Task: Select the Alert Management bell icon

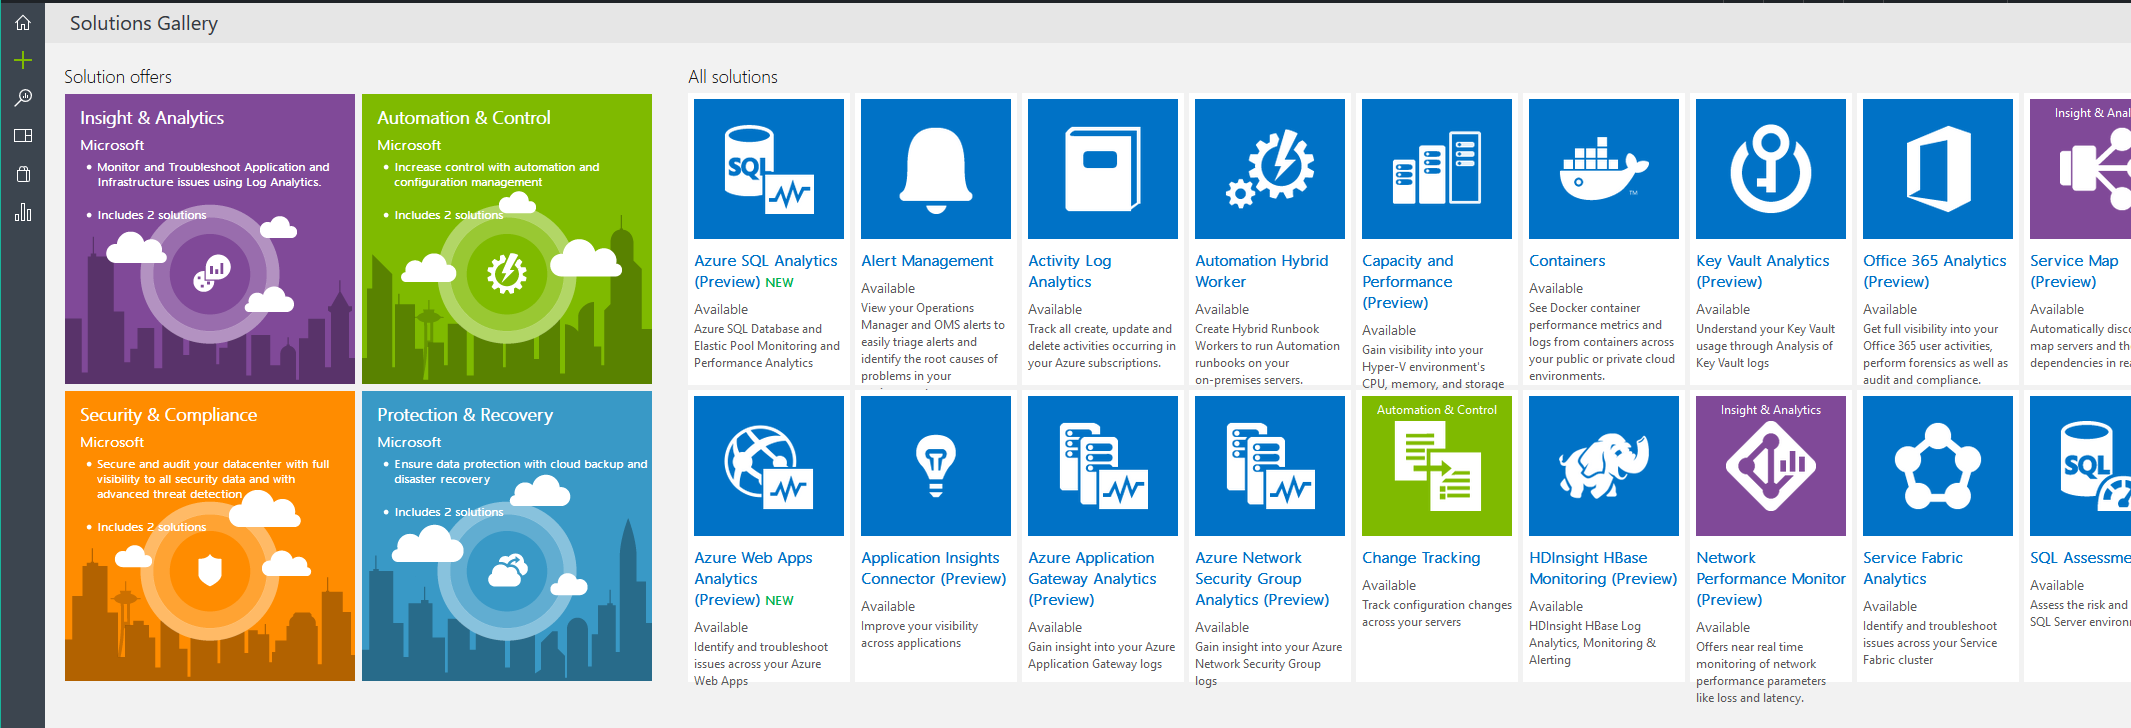Action: coord(936,169)
